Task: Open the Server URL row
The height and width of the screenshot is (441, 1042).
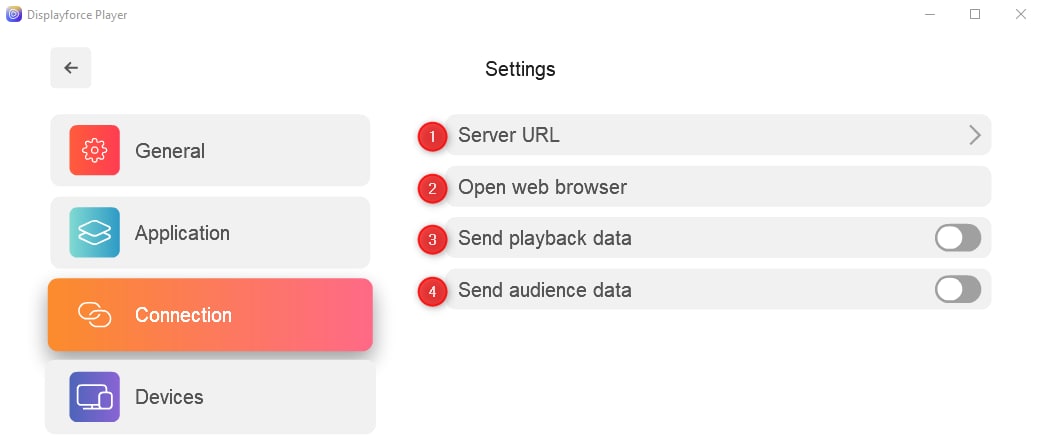Action: (718, 135)
